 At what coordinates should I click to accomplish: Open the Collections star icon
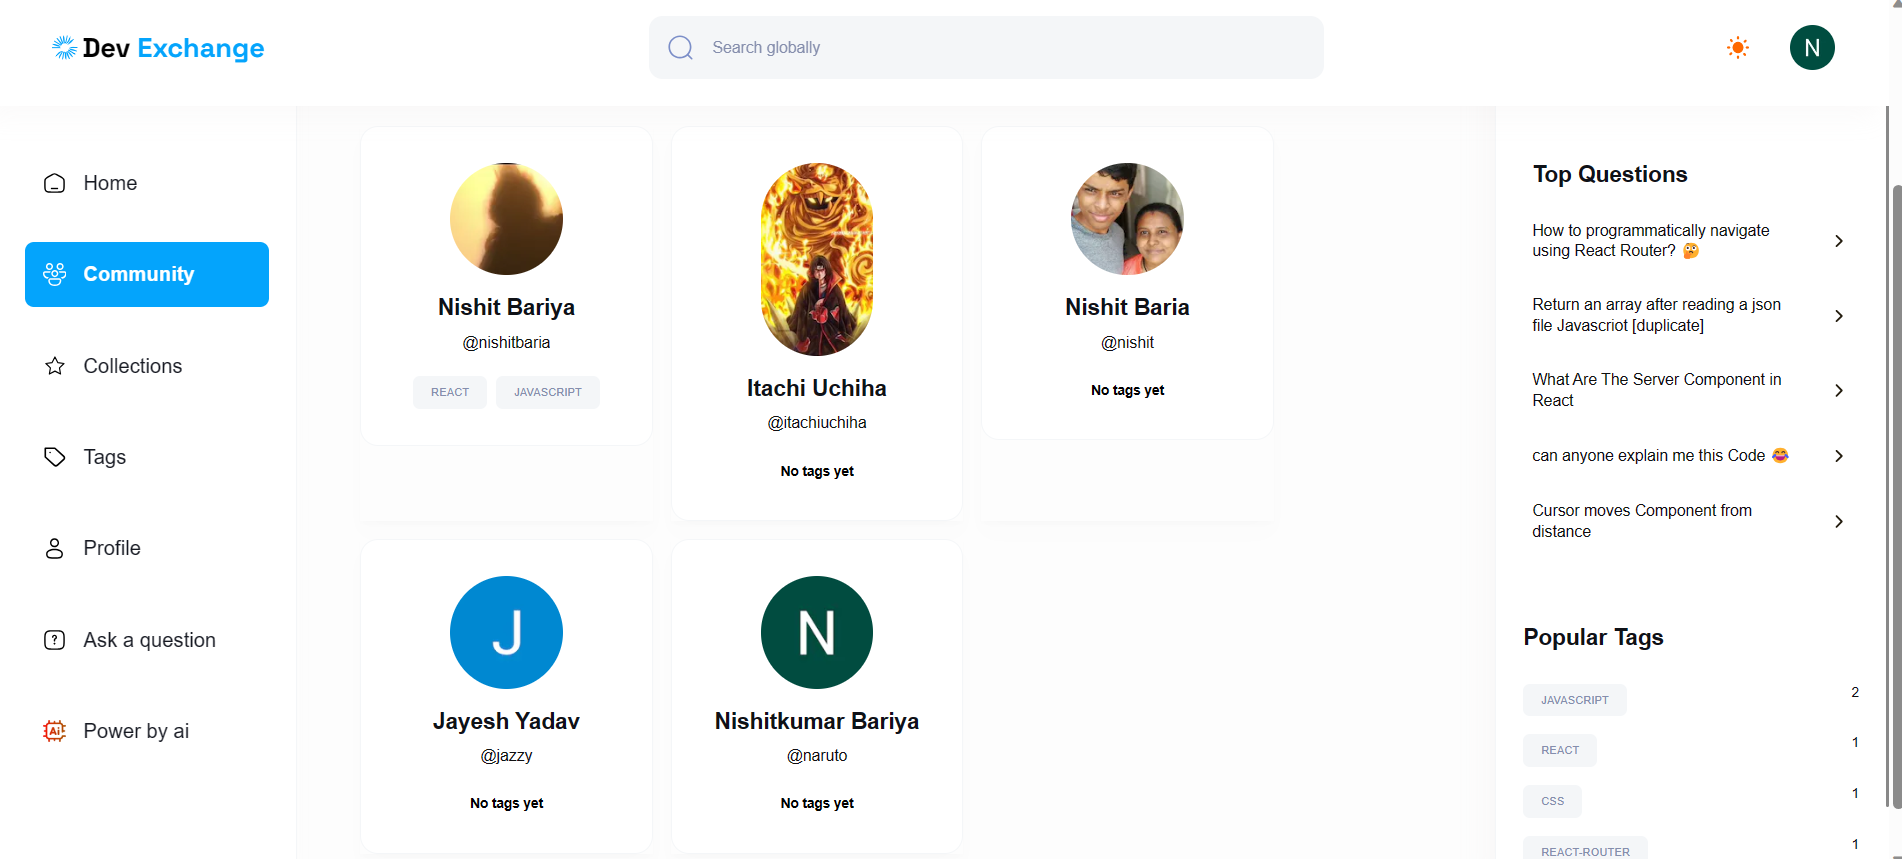55,366
